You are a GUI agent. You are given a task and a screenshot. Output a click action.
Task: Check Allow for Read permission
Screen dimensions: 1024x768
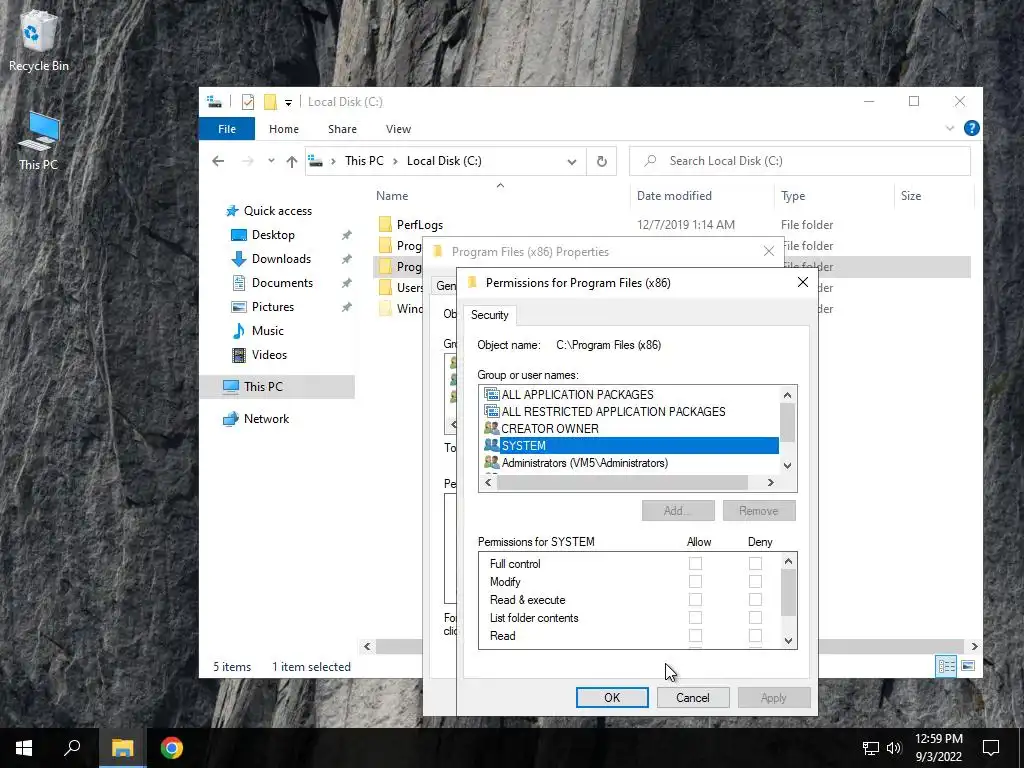[696, 635]
